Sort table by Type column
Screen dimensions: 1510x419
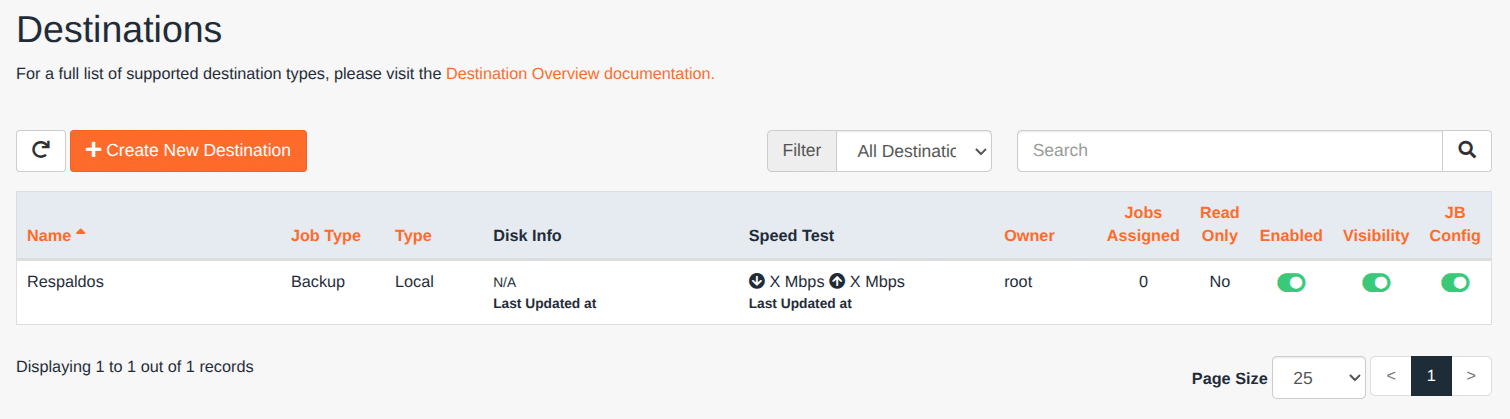pos(413,236)
